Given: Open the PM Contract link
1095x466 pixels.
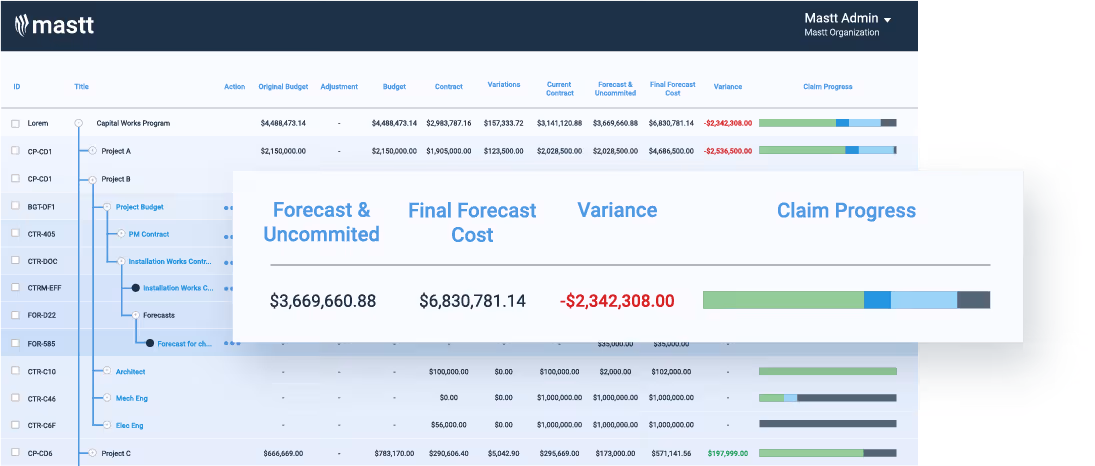Looking at the screenshot, I should point(149,234).
